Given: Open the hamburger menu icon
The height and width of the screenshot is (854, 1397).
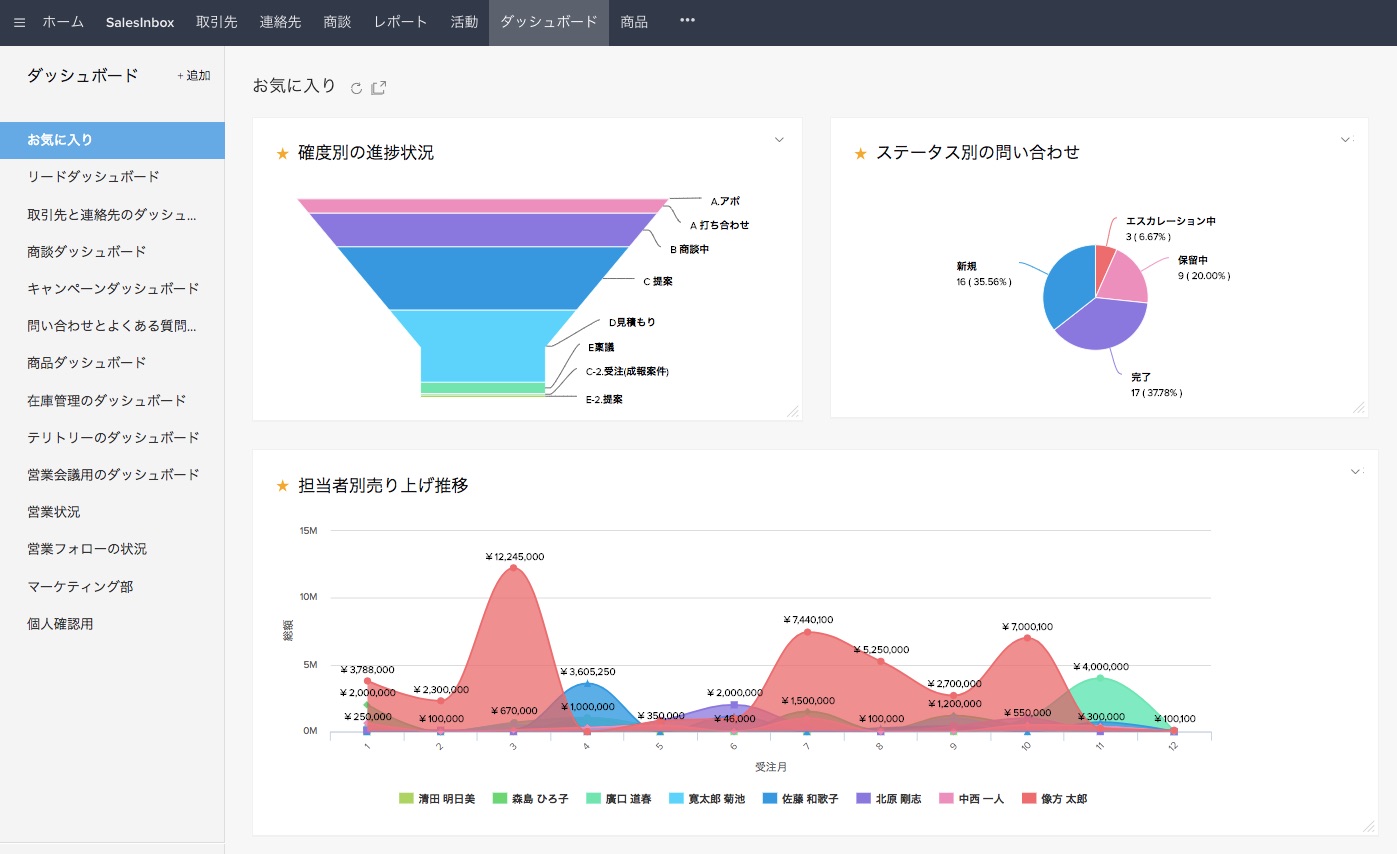Looking at the screenshot, I should [x=20, y=22].
